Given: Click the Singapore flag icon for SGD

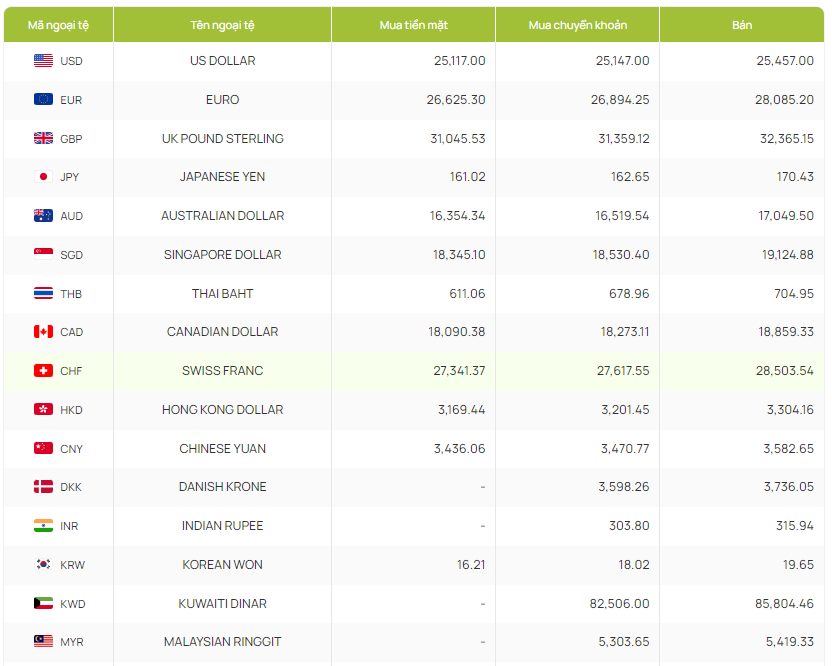Looking at the screenshot, I should pyautogui.click(x=43, y=255).
